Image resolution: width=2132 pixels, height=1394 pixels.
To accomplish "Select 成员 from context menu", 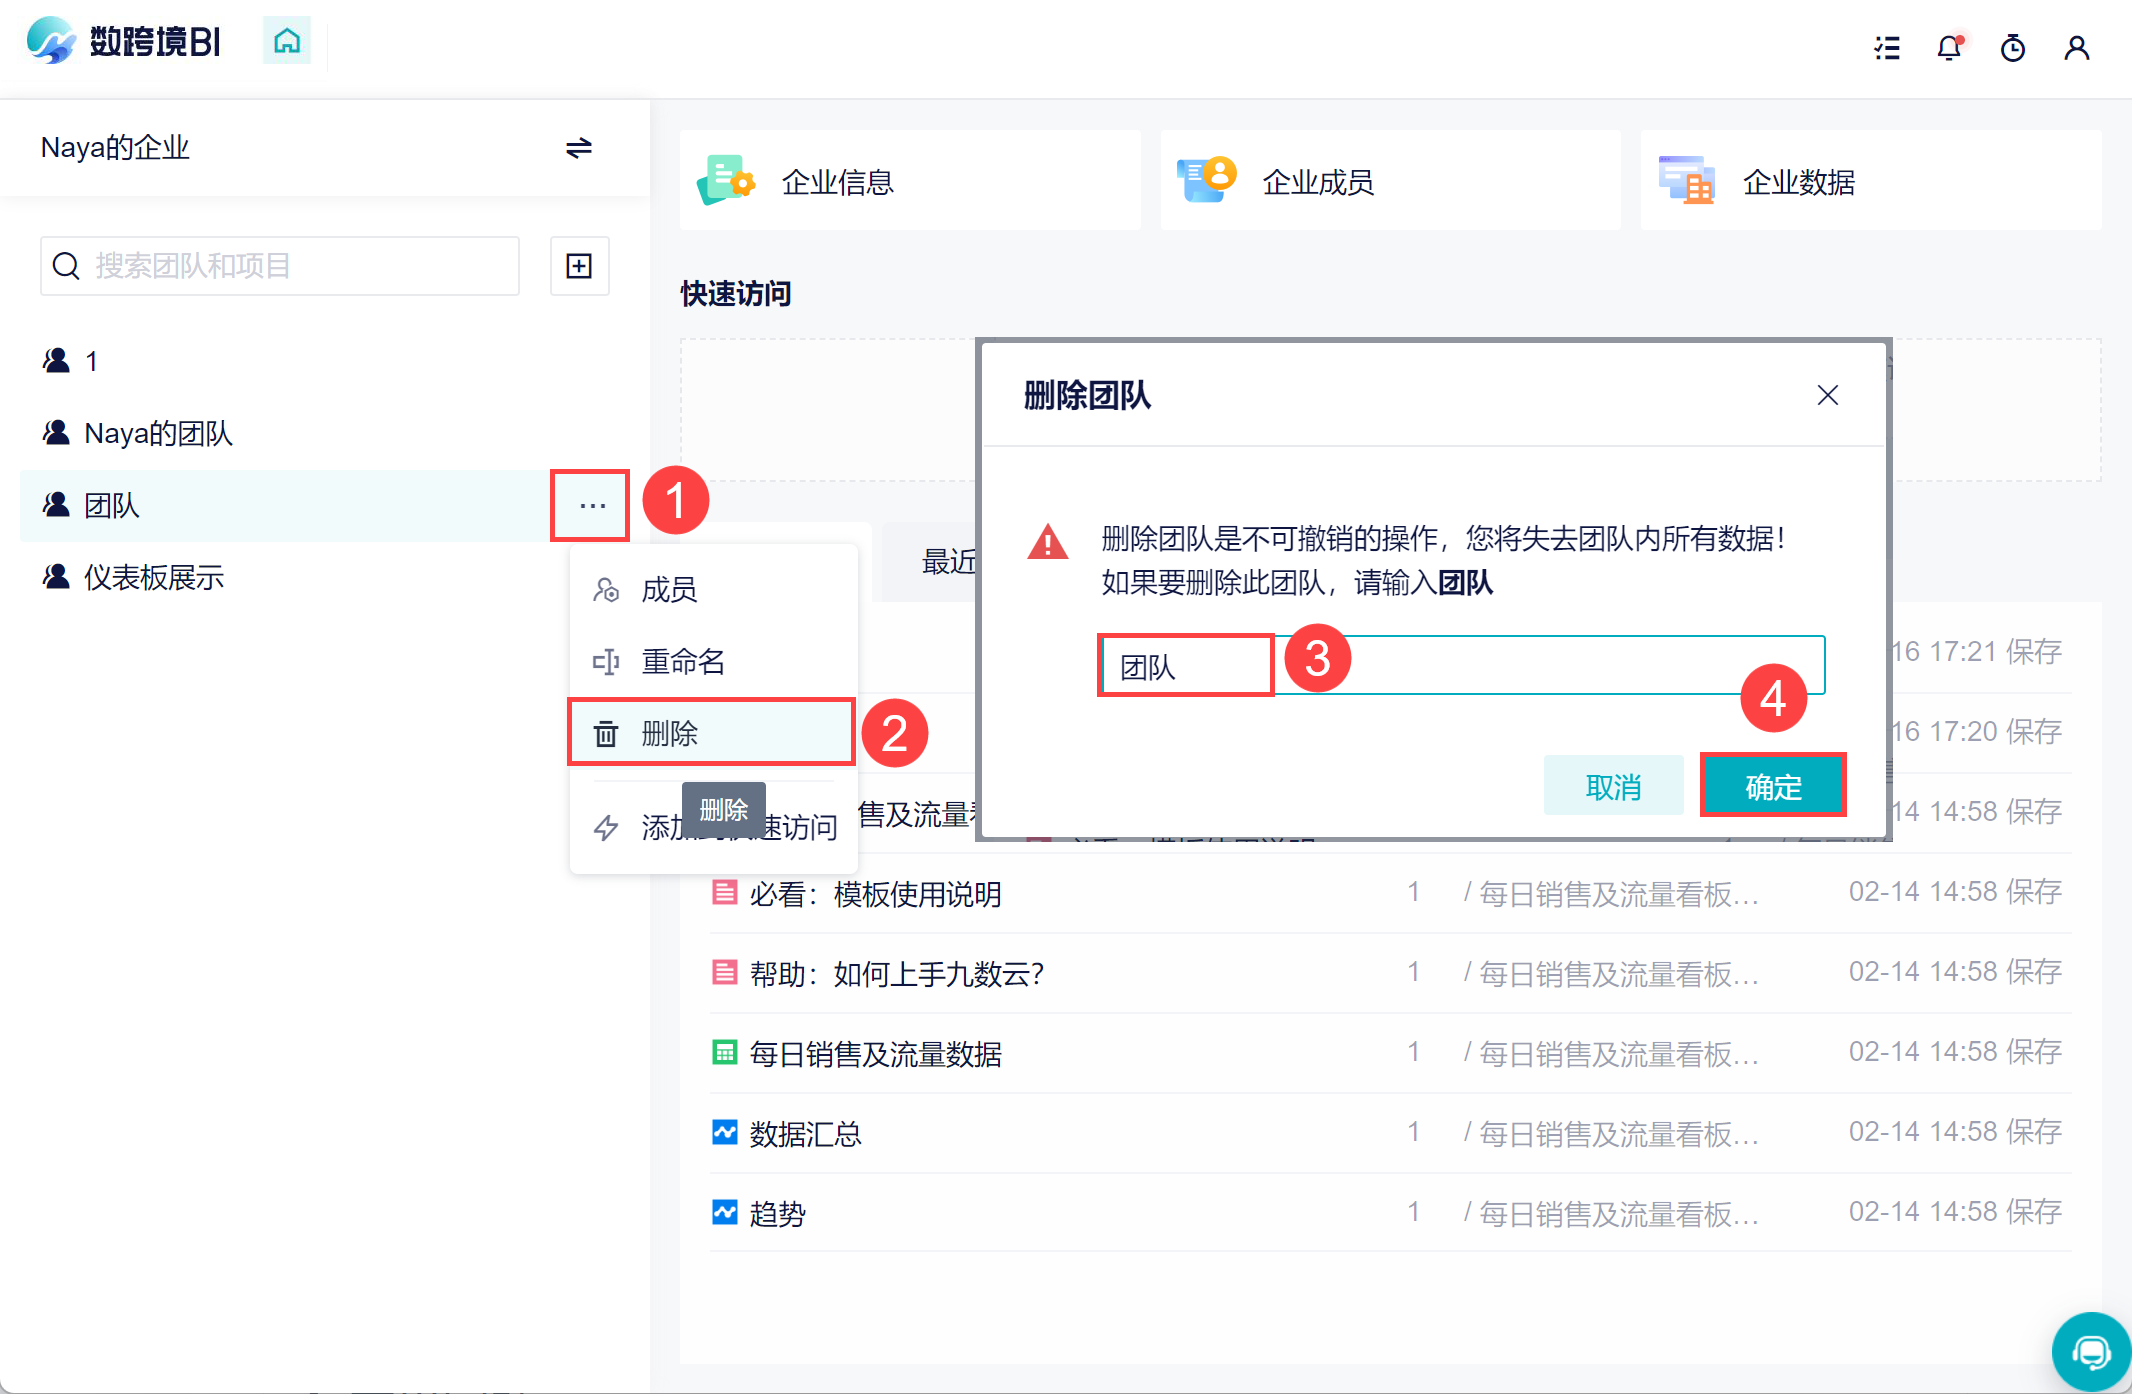I will coord(669,590).
